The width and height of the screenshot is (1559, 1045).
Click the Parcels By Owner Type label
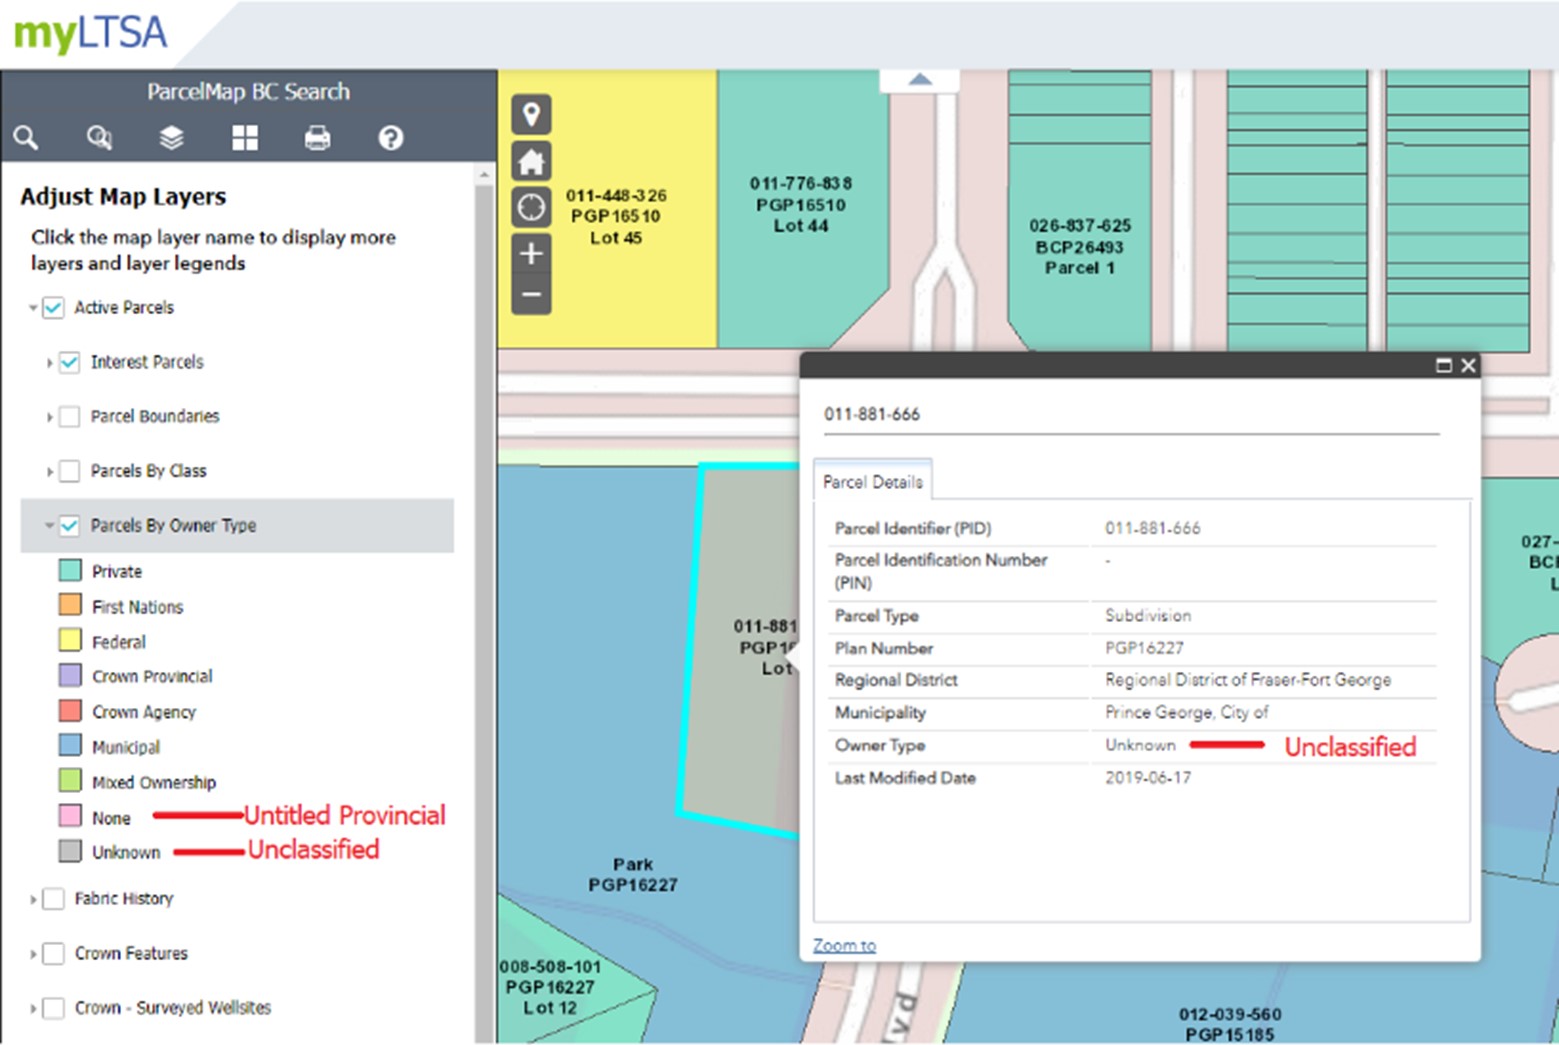[x=173, y=526]
